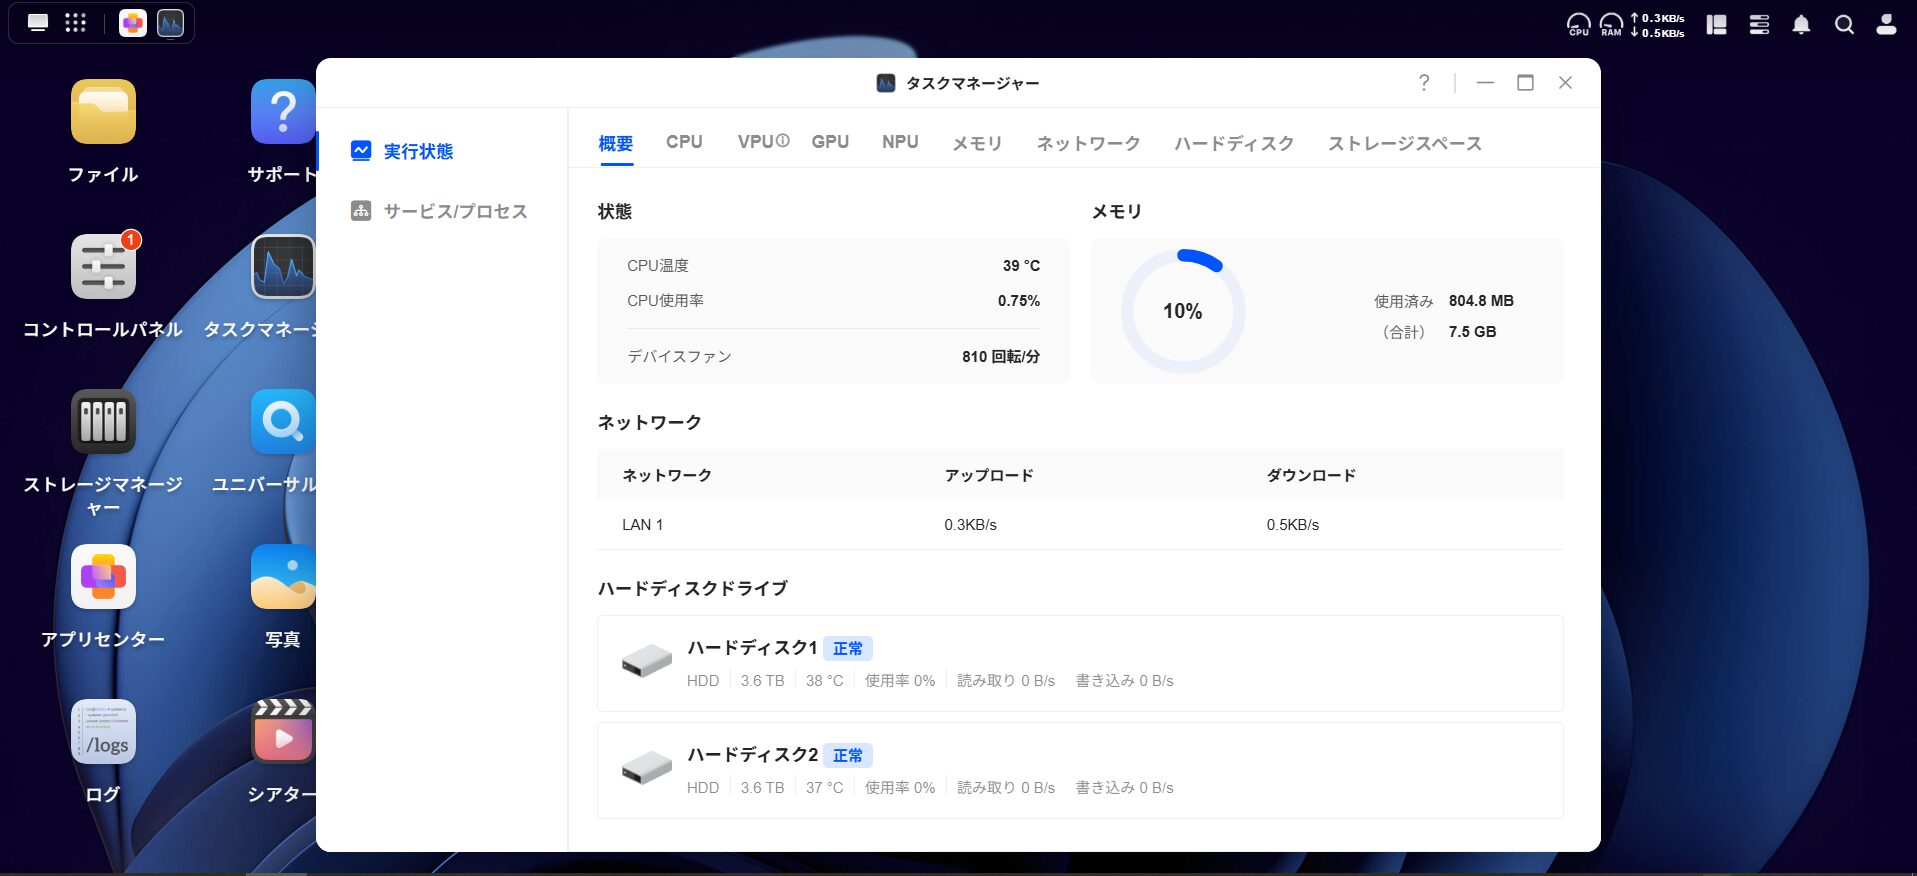This screenshot has width=1917, height=876.
Task: Click the LAN 1 network row
Action: pyautogui.click(x=1079, y=525)
